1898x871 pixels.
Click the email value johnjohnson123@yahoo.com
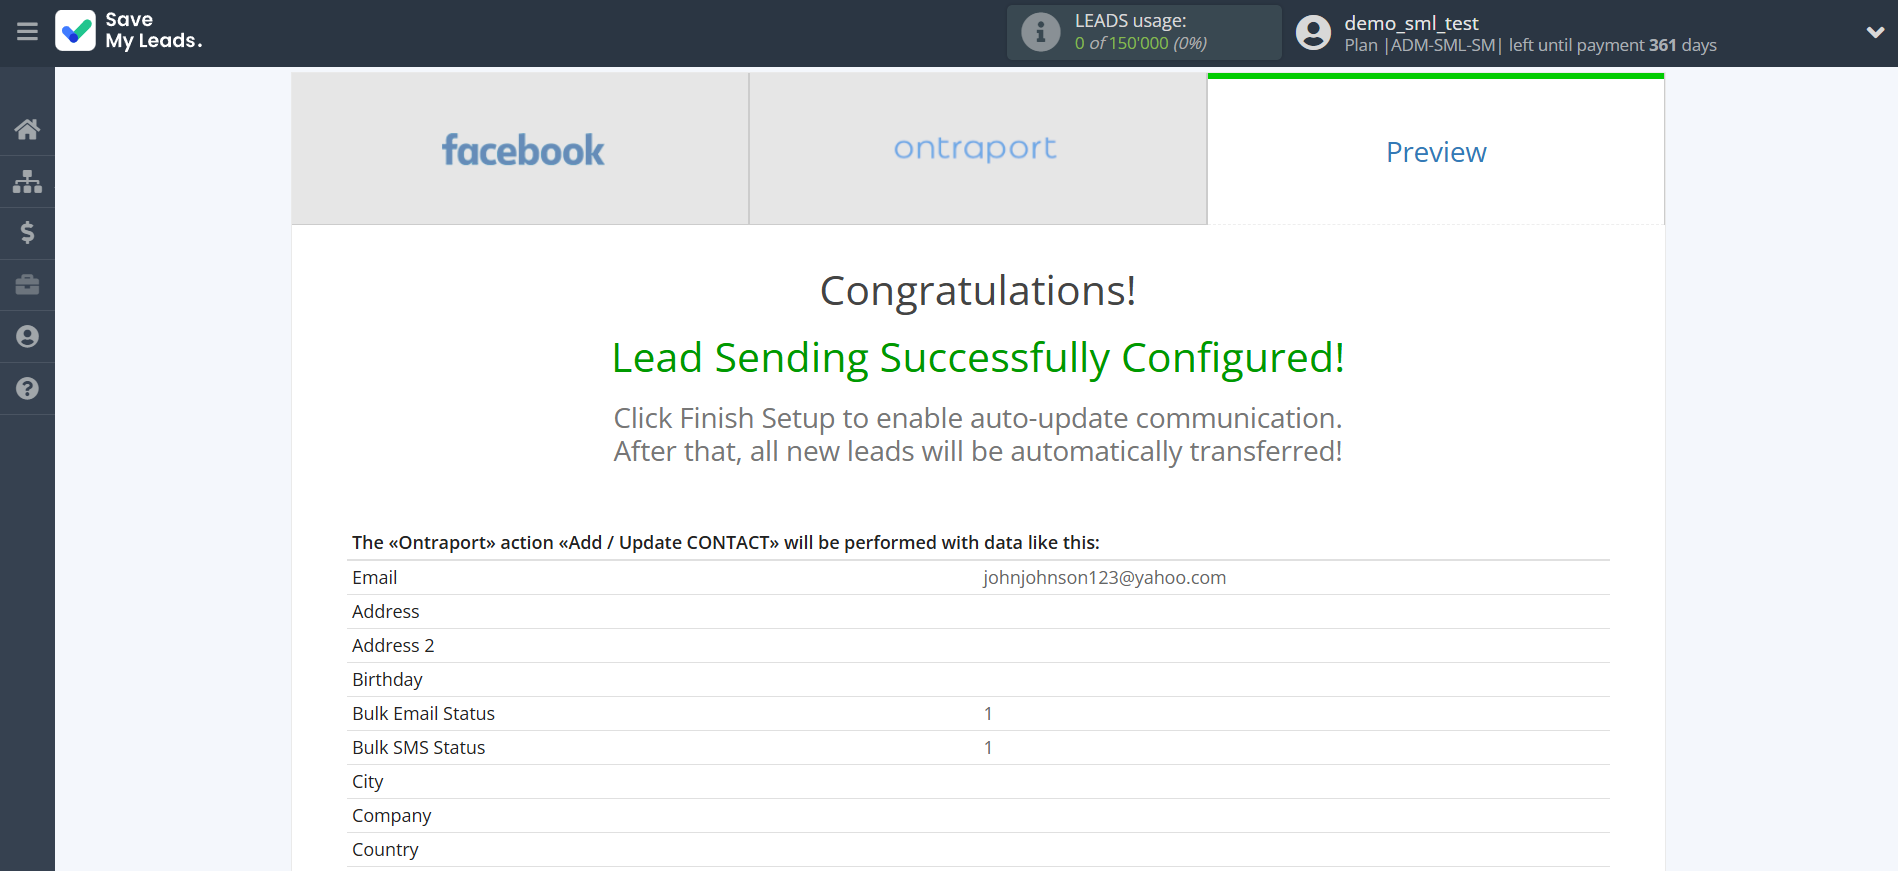click(1104, 578)
